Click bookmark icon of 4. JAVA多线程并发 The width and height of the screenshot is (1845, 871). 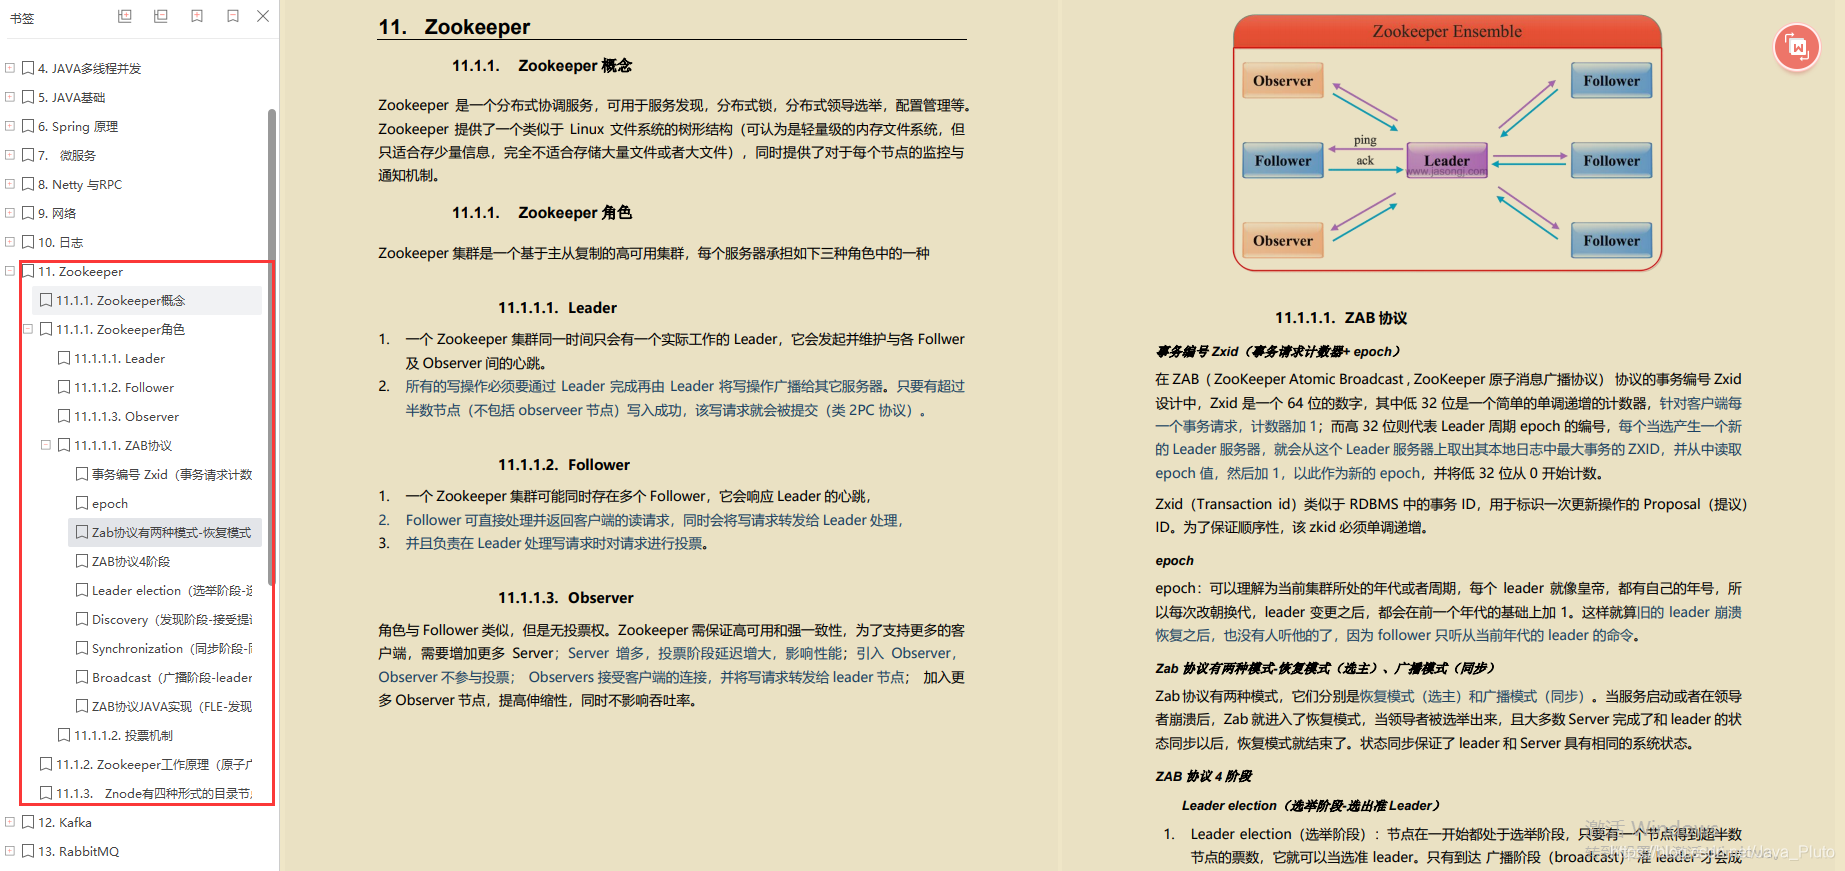coord(28,68)
